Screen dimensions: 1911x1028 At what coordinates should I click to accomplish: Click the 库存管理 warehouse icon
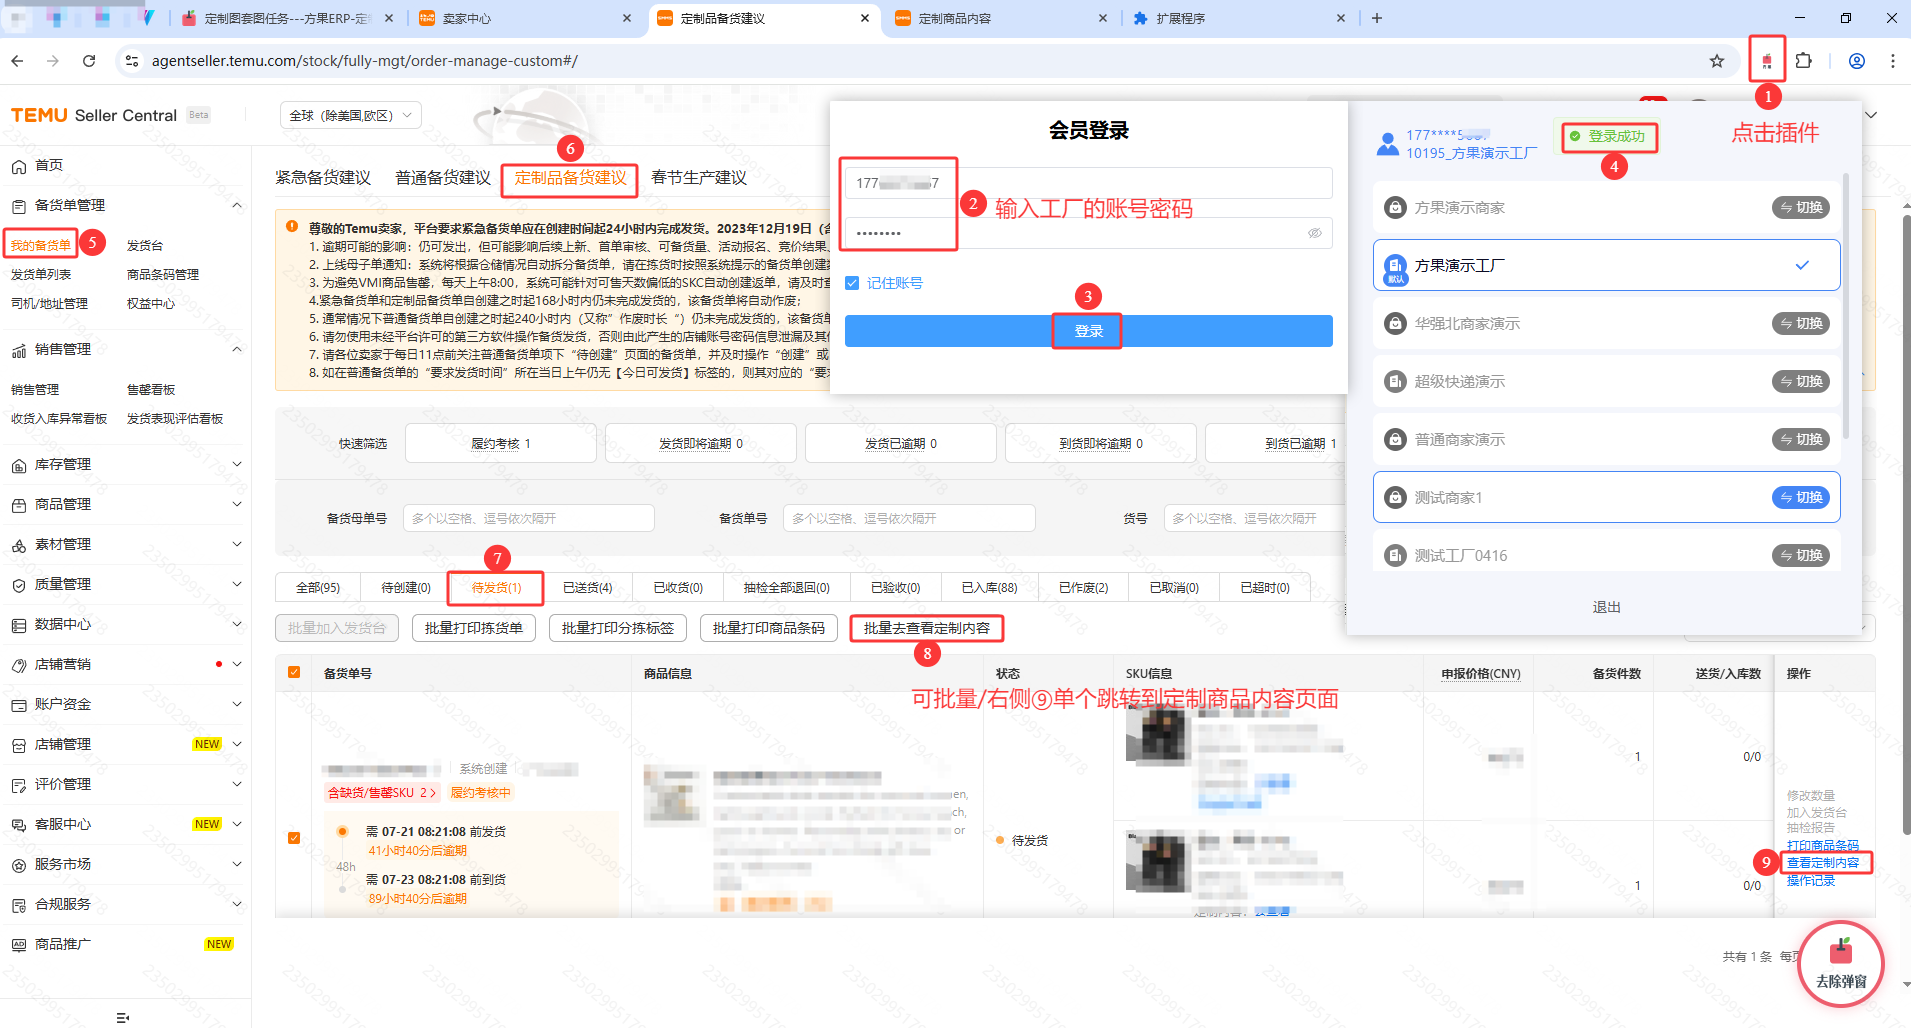tap(18, 465)
